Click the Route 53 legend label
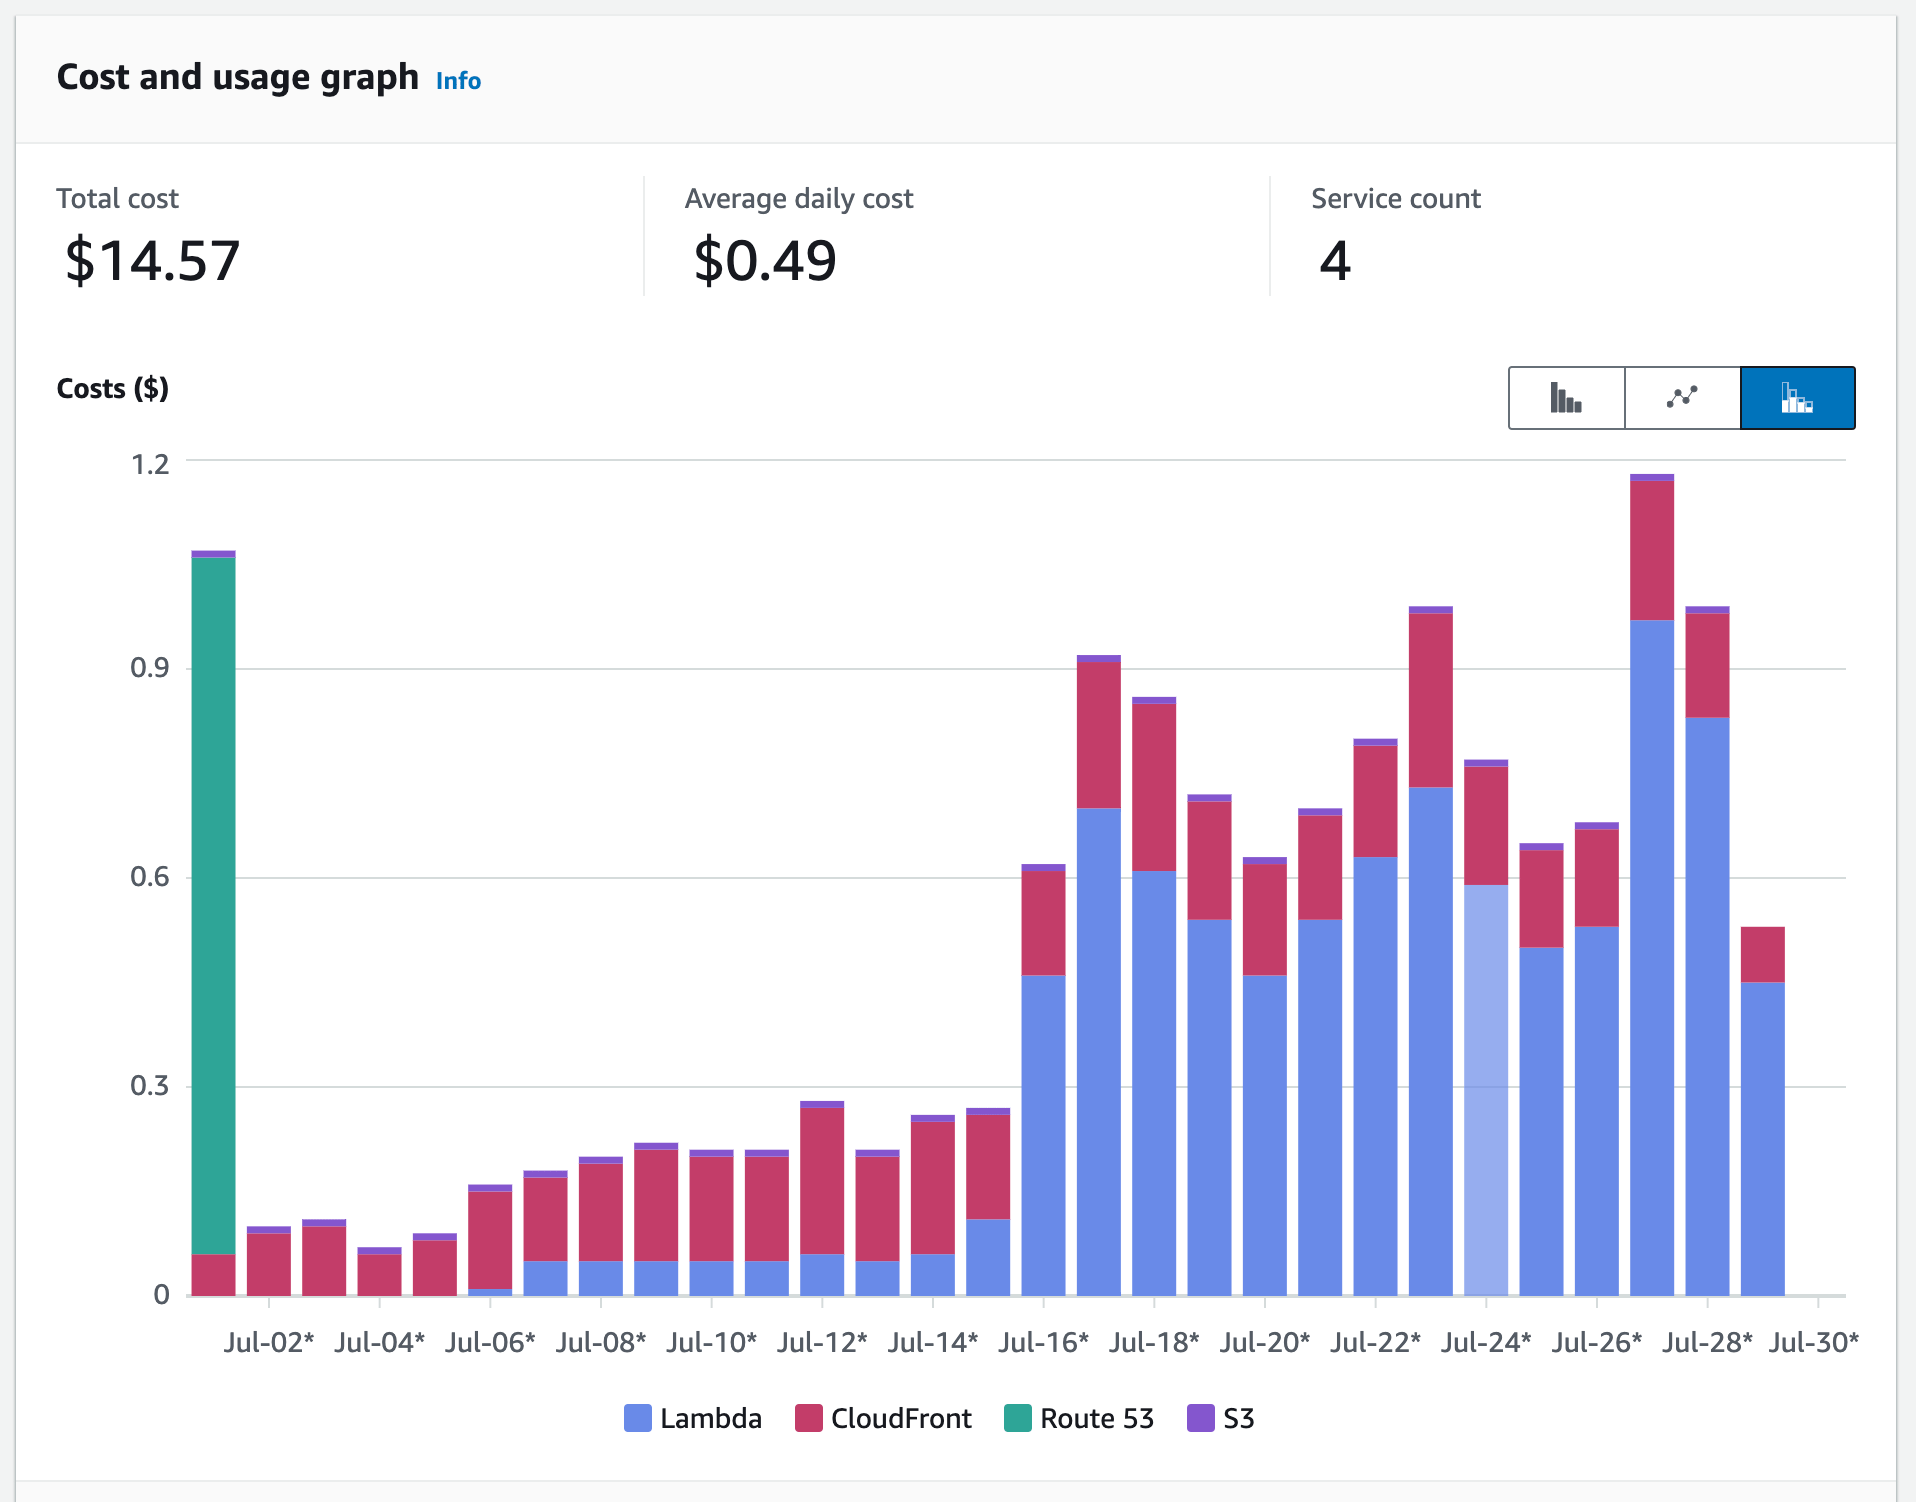1916x1502 pixels. [1097, 1418]
